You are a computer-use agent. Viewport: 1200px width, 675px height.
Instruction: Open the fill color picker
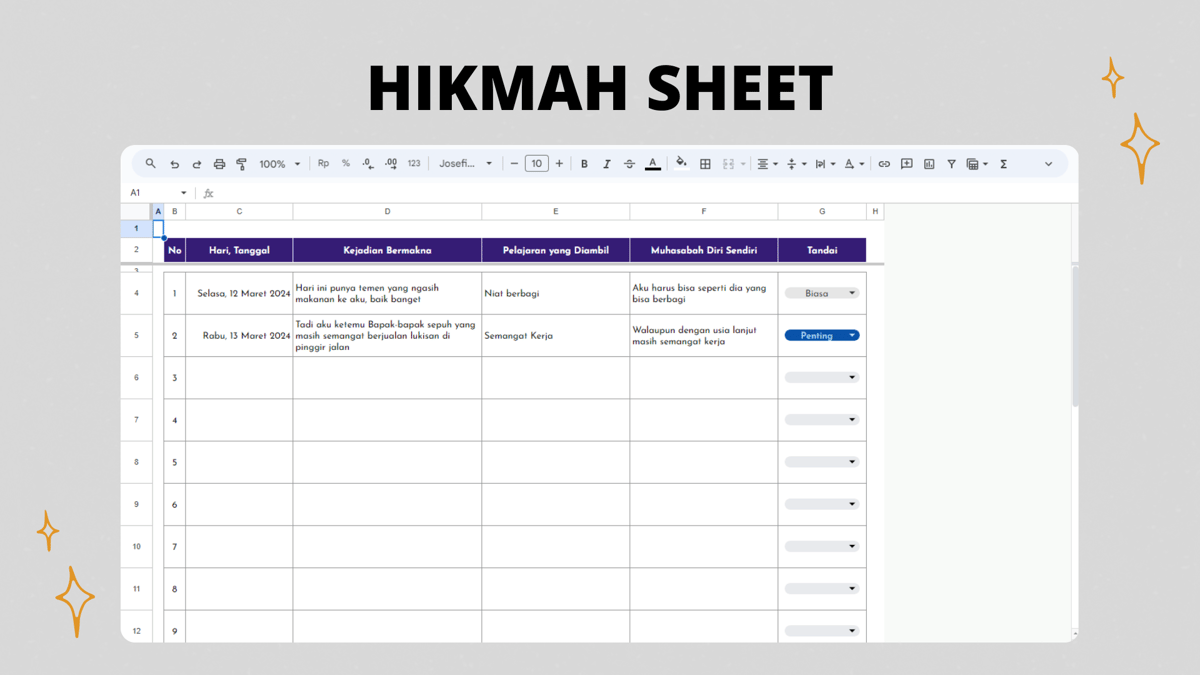[x=681, y=164]
